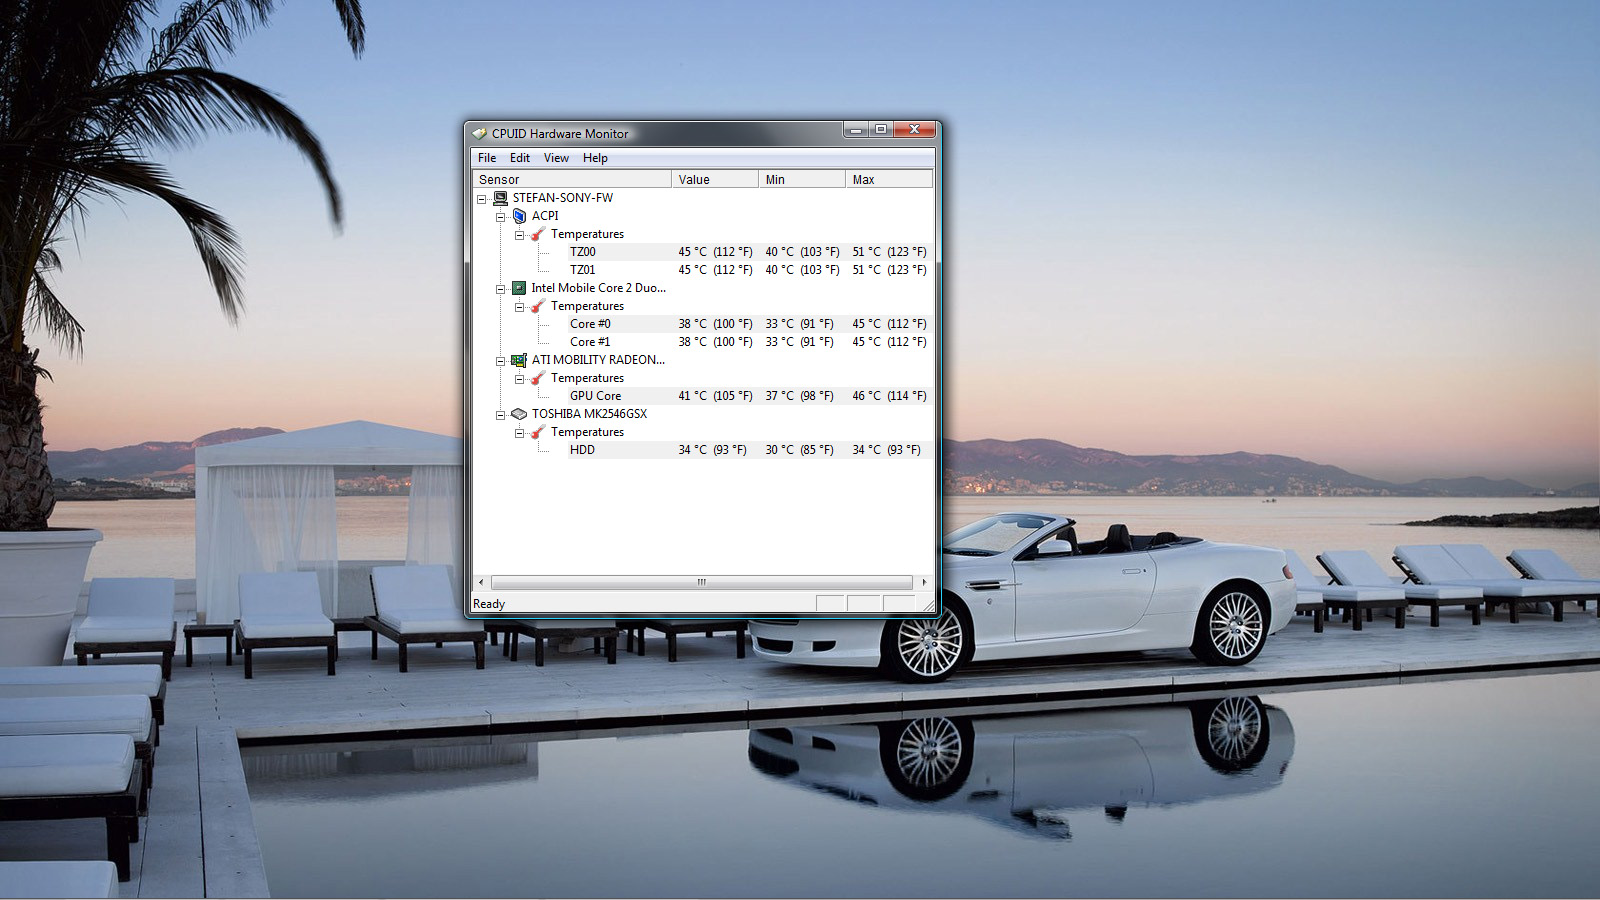This screenshot has height=900, width=1600.
Task: Click the Sensor column header
Action: point(572,180)
